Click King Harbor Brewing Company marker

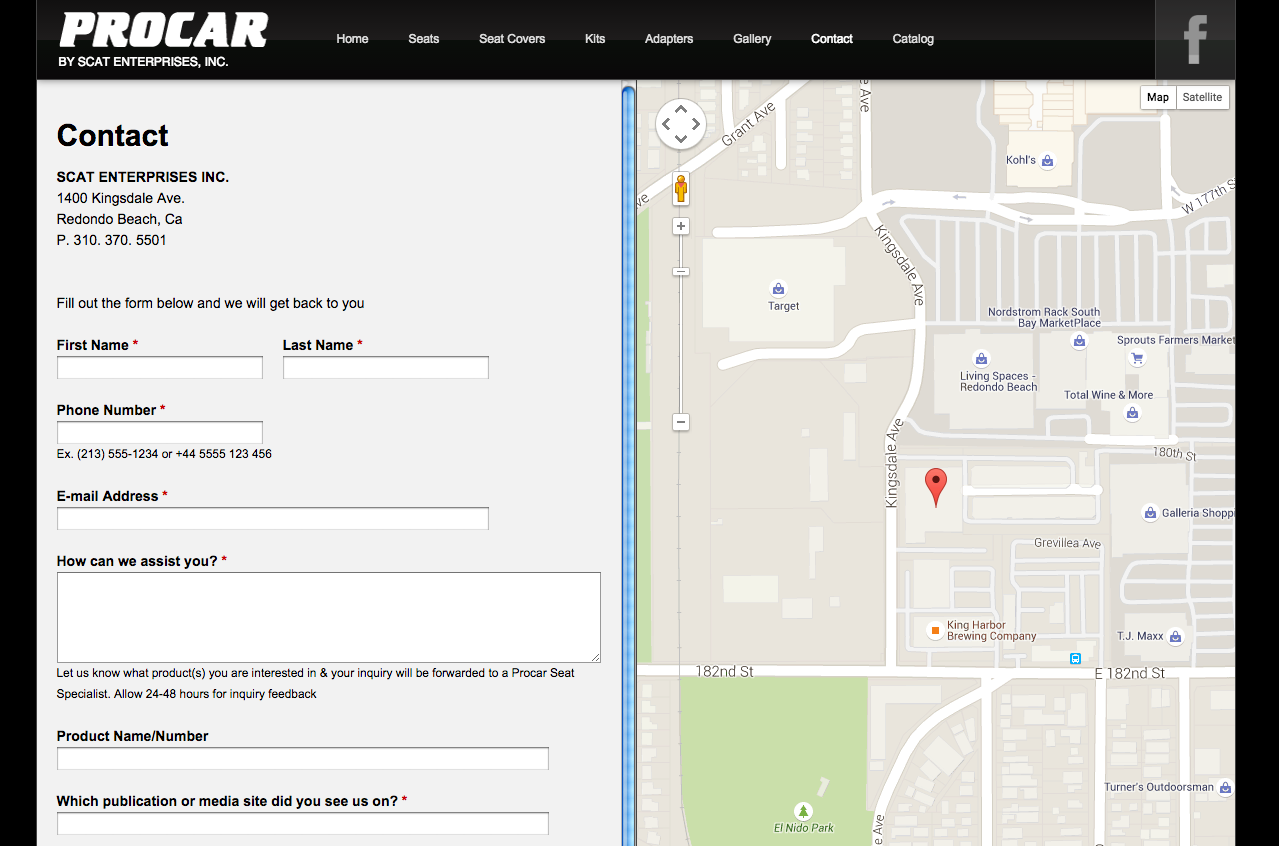[935, 630]
